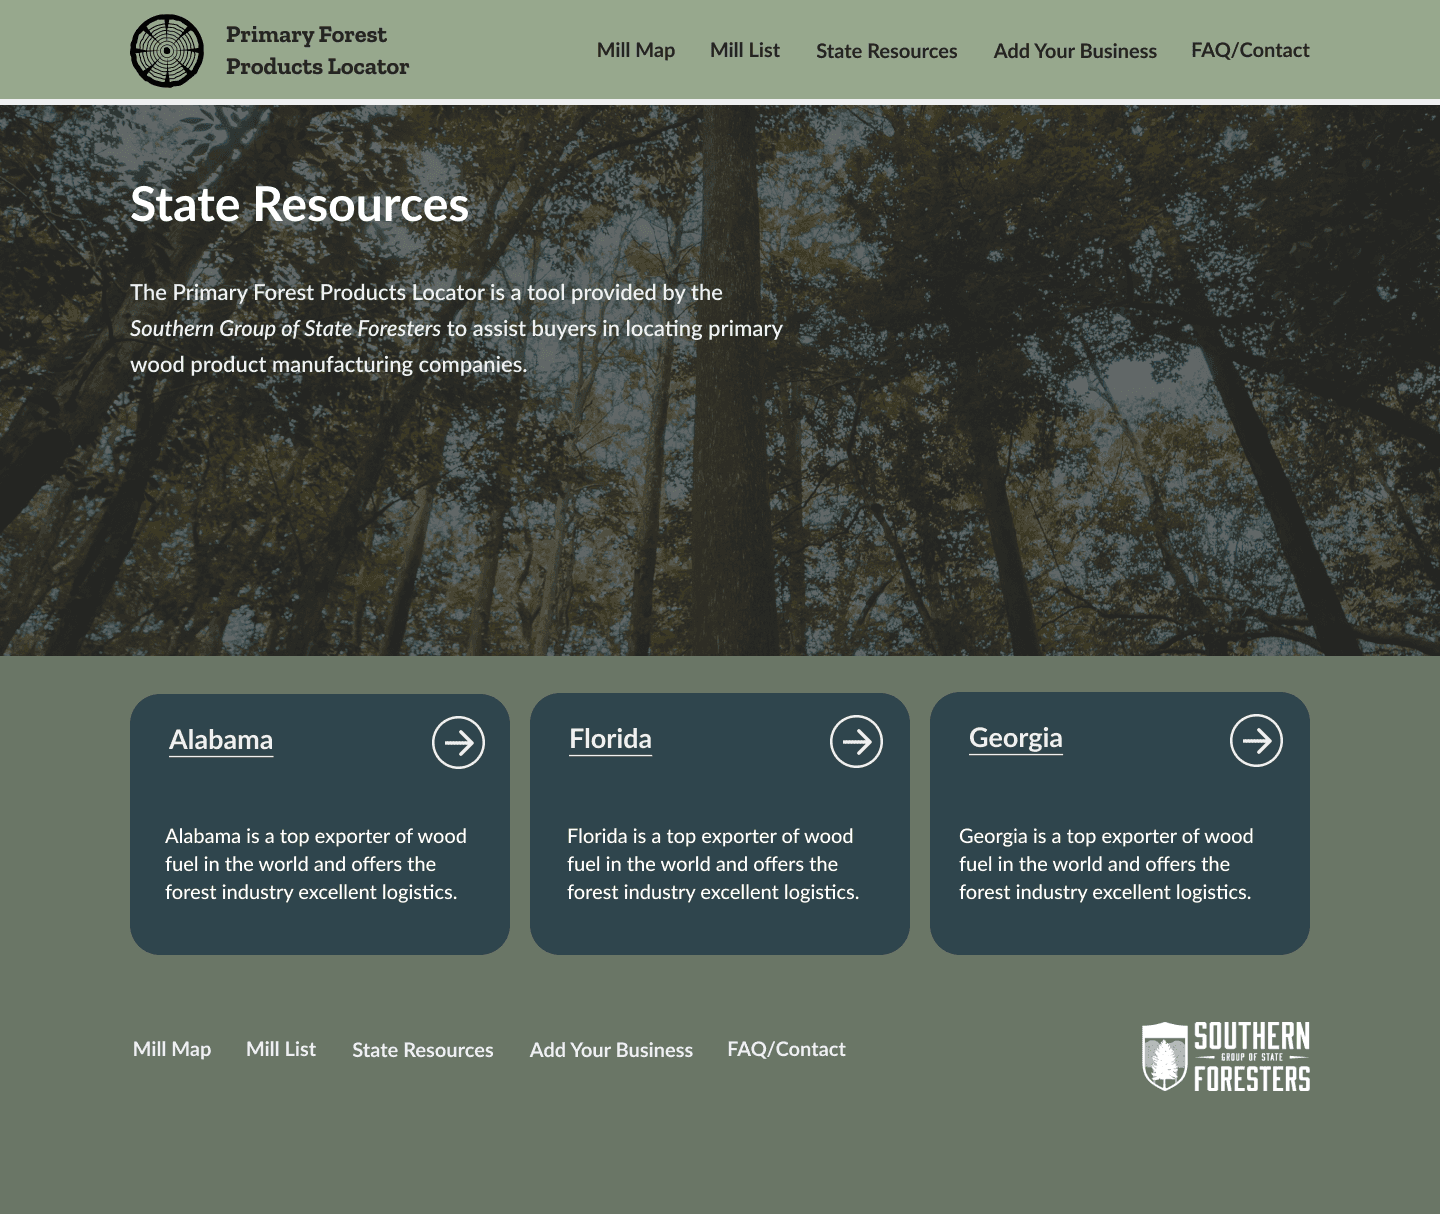The width and height of the screenshot is (1440, 1214).
Task: Click the Florida card arrow icon
Action: (856, 741)
